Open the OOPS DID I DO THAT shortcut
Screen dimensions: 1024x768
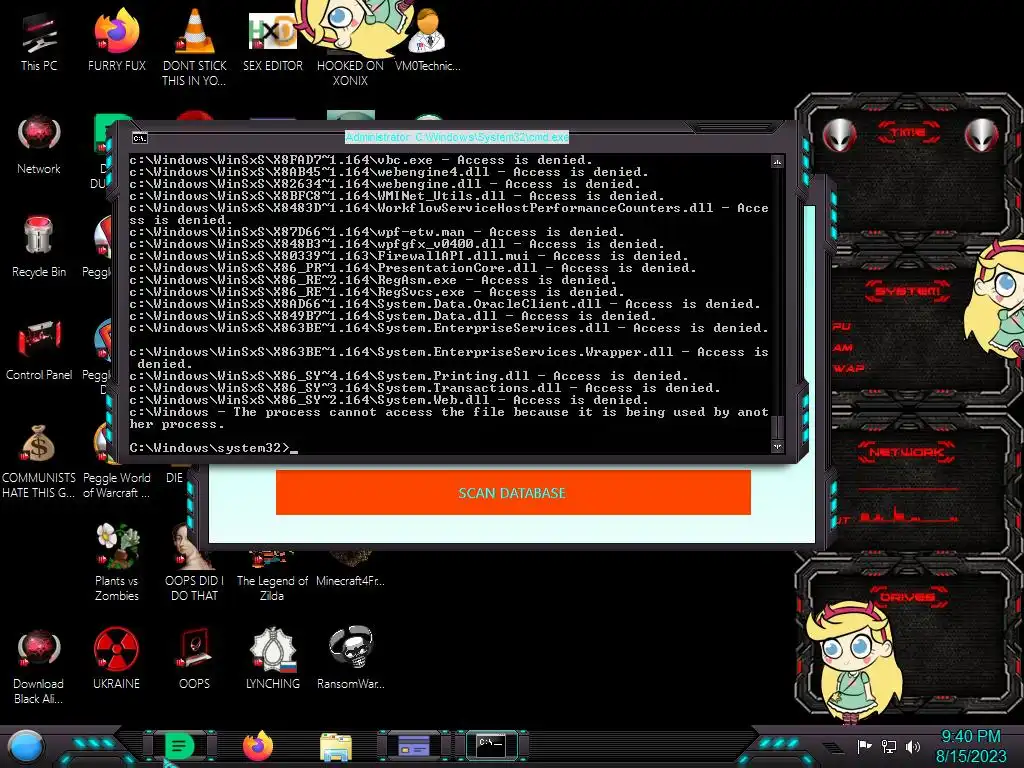tap(194, 563)
